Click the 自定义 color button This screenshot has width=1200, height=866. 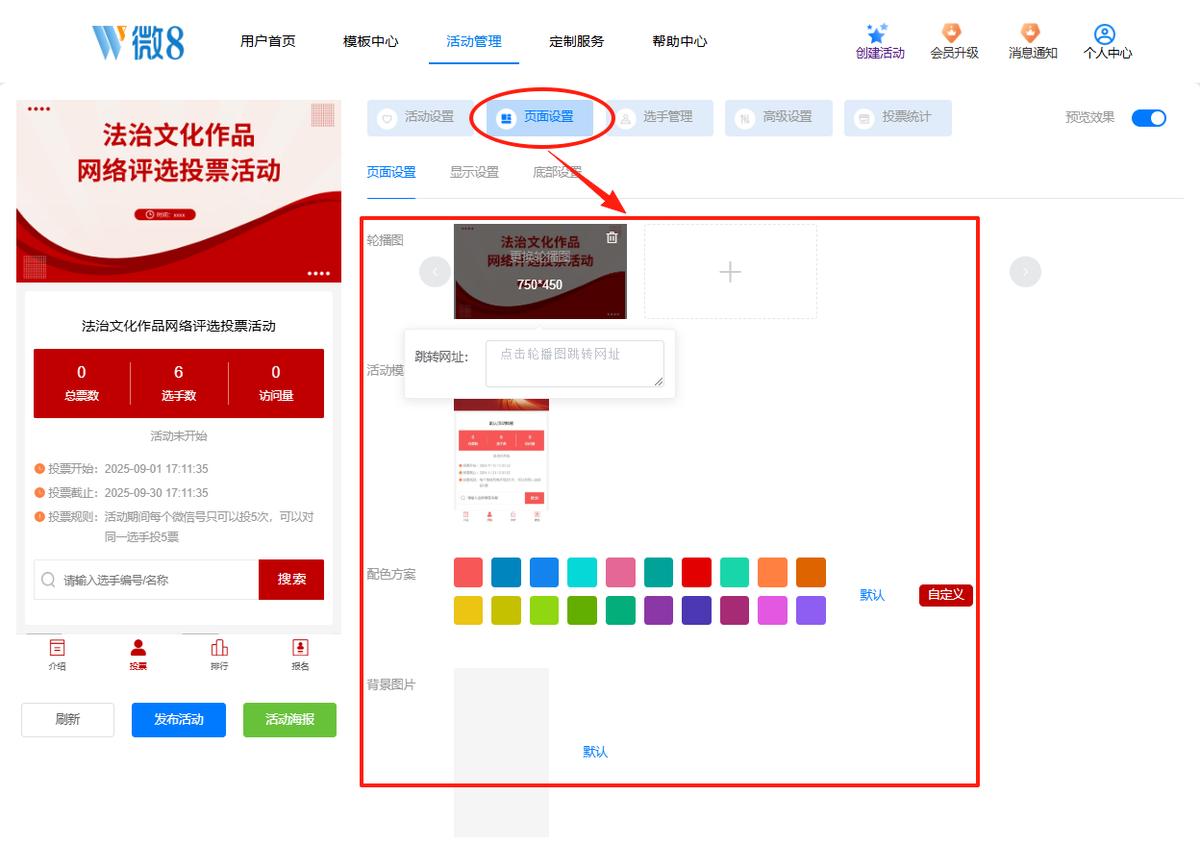coord(946,595)
